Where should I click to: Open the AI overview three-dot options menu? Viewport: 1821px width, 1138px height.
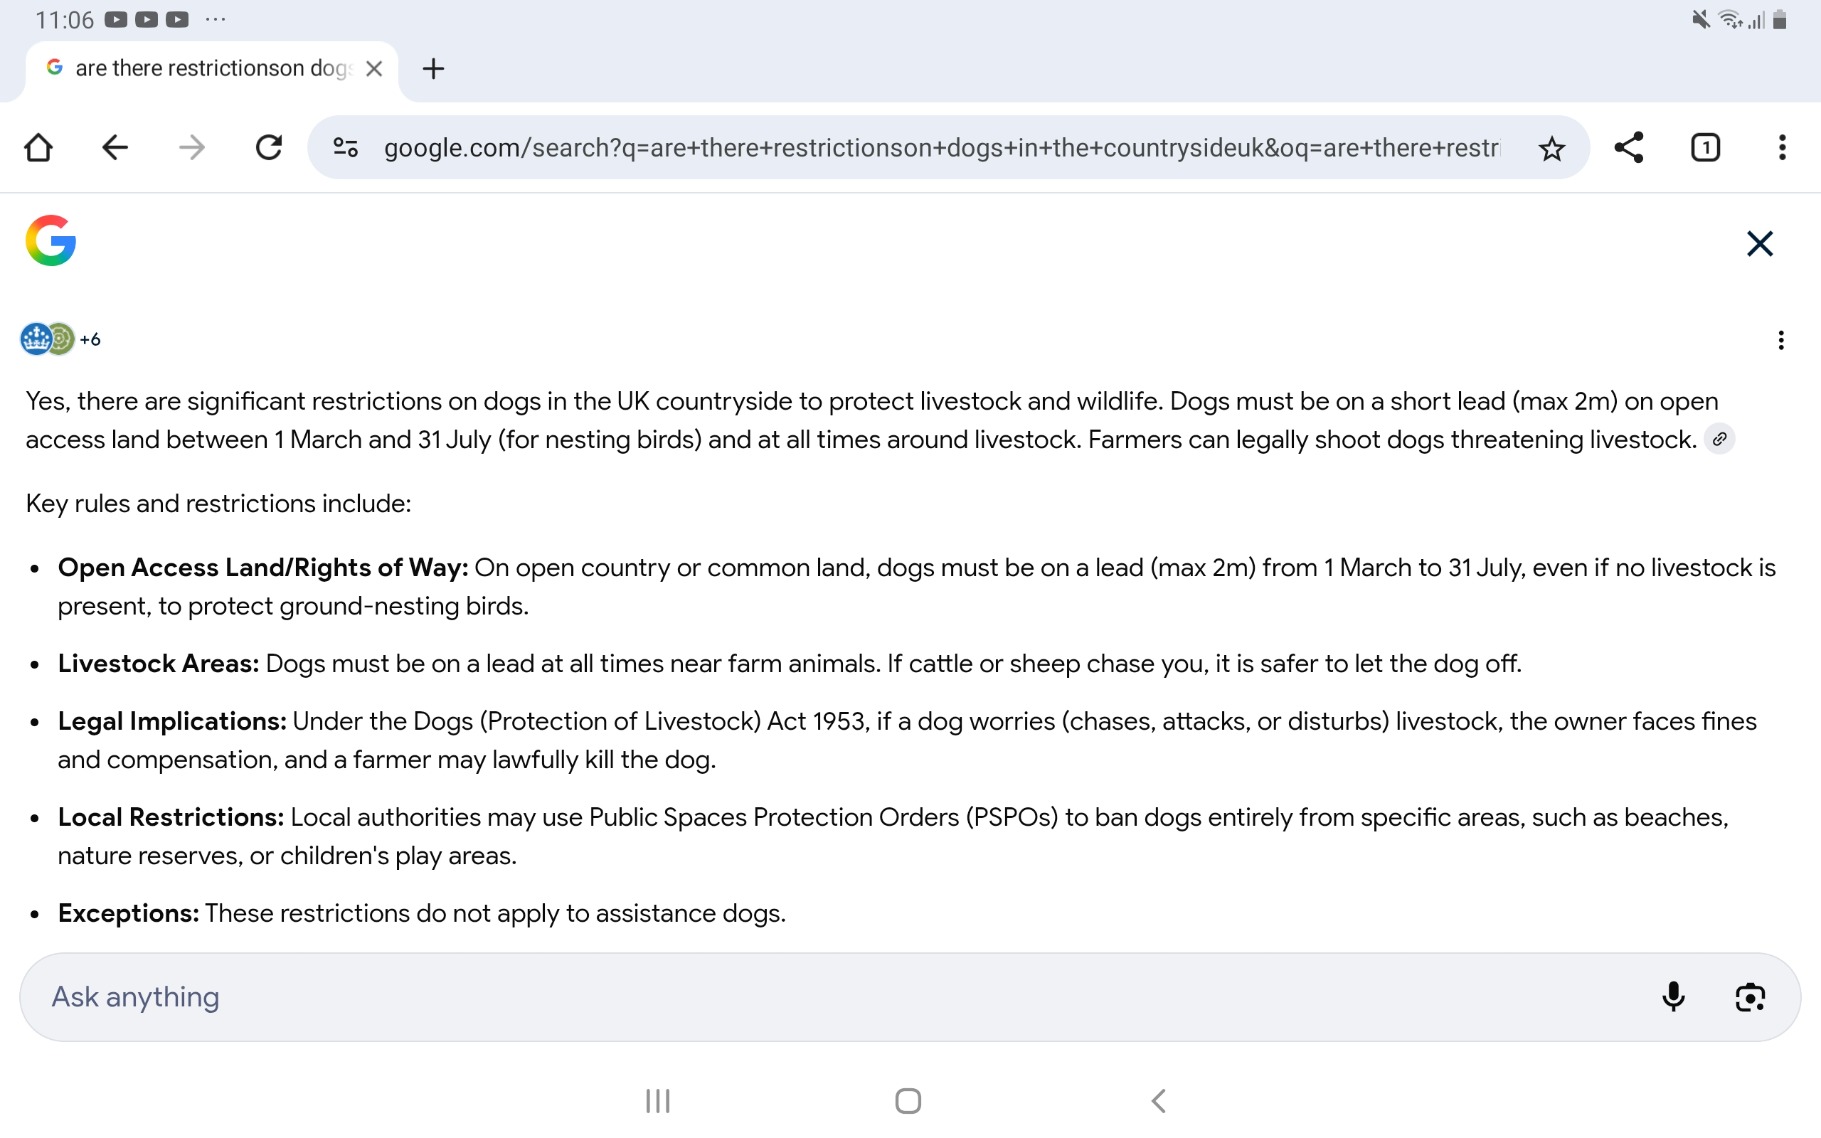(x=1780, y=340)
